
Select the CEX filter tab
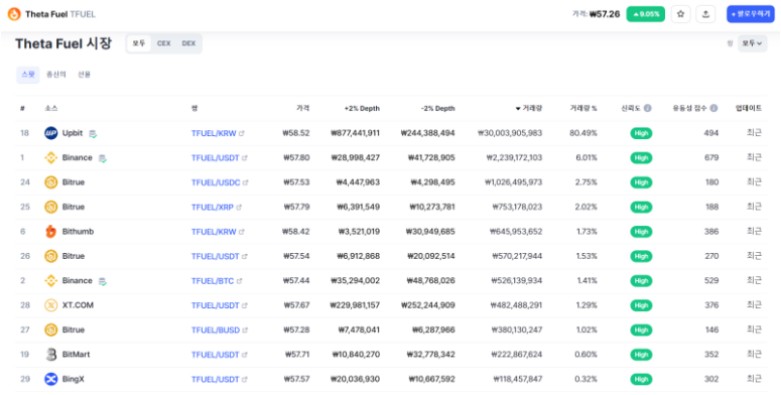coord(164,43)
